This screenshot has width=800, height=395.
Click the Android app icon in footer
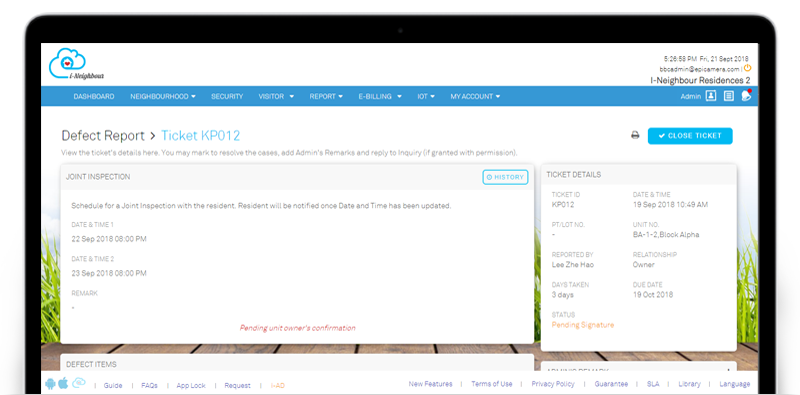tap(50, 384)
